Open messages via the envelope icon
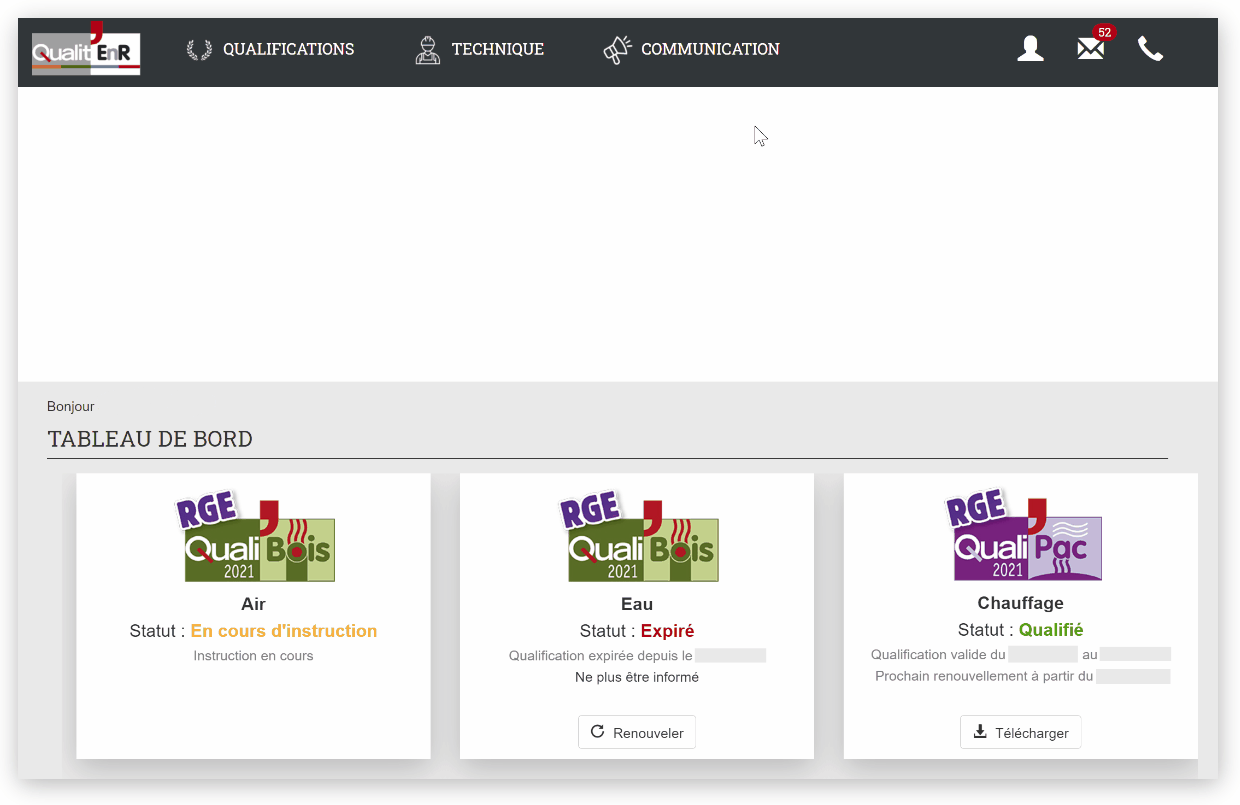This screenshot has height=805, width=1240. coord(1090,49)
